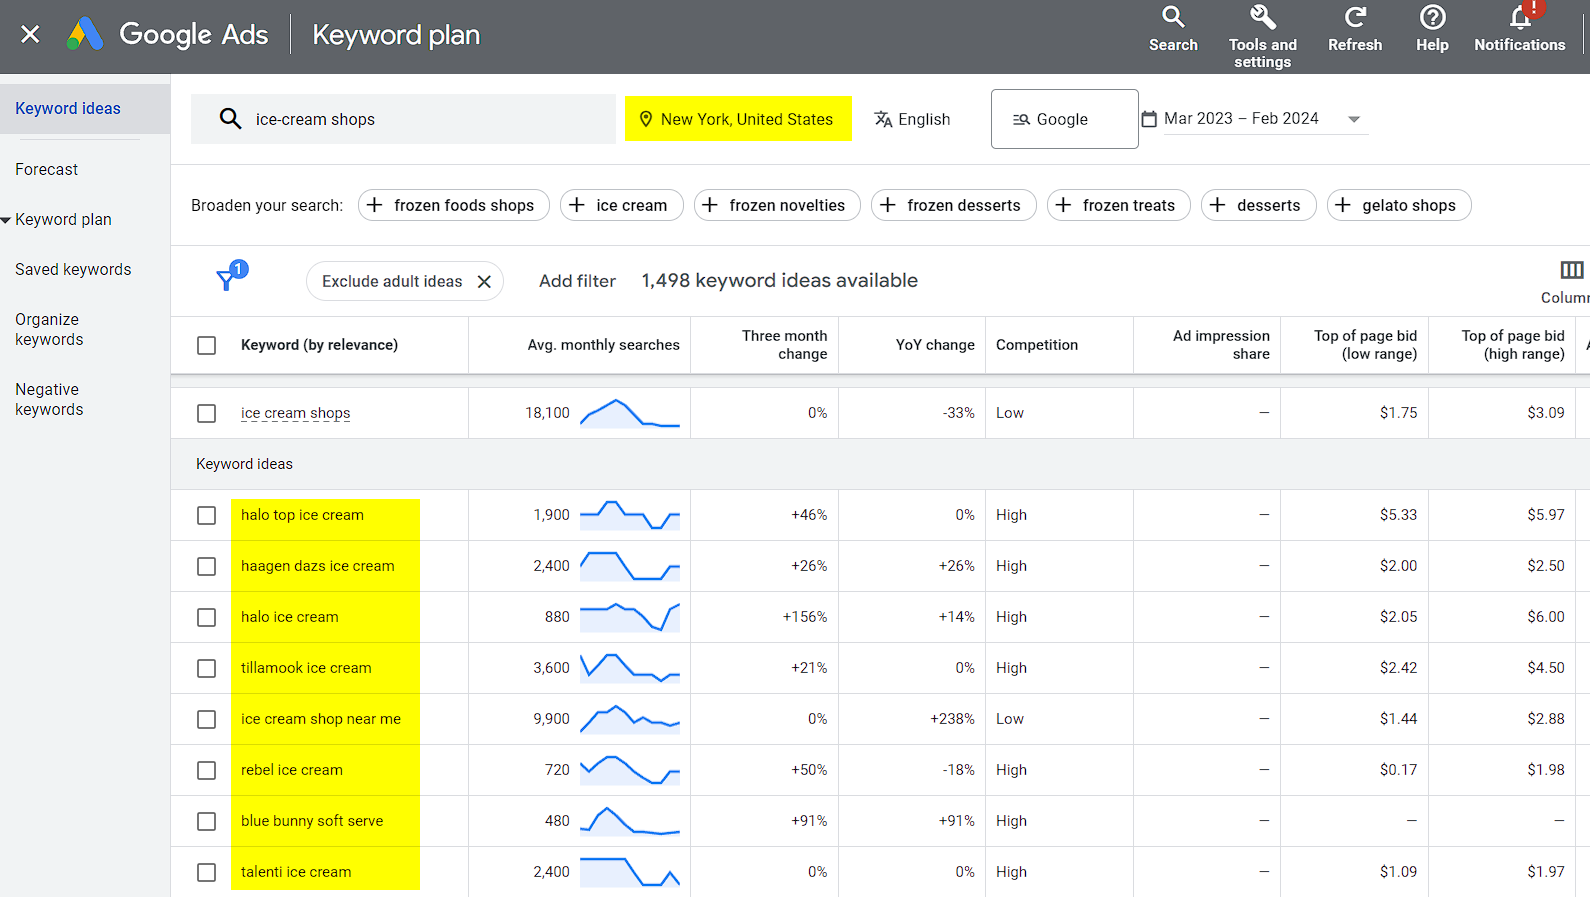Sort by Avg. monthly searches column
1590x897 pixels.
pyautogui.click(x=603, y=345)
